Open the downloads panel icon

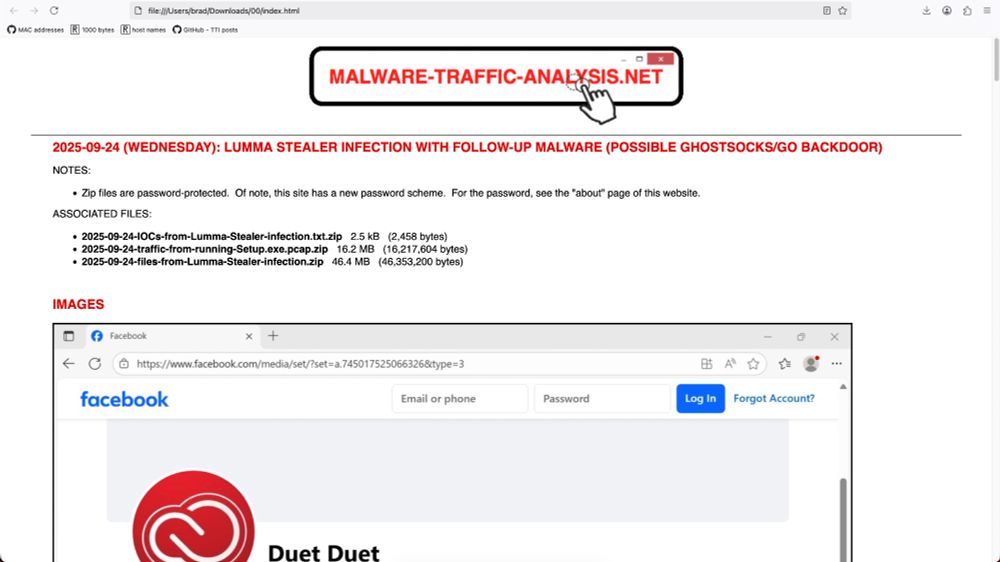coord(926,11)
